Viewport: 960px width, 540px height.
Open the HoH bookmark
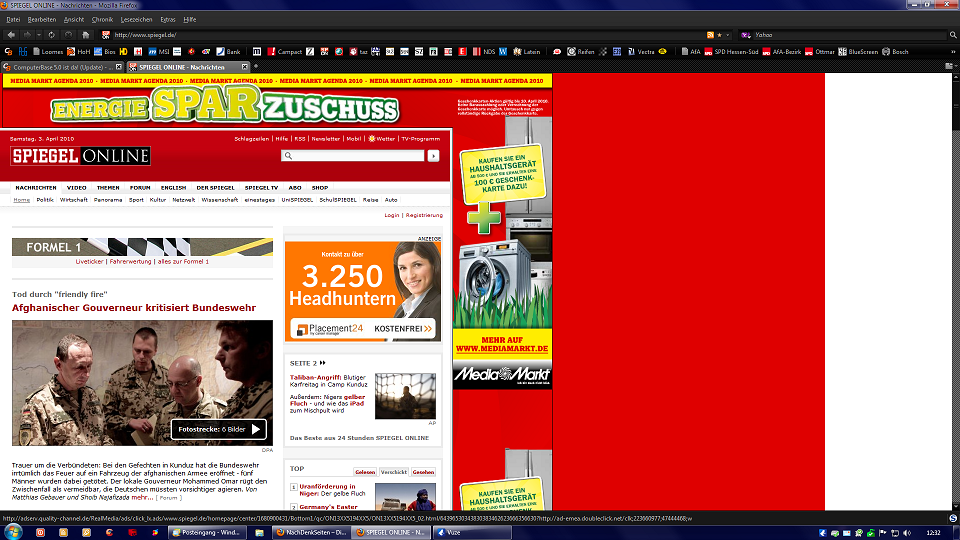pos(78,52)
